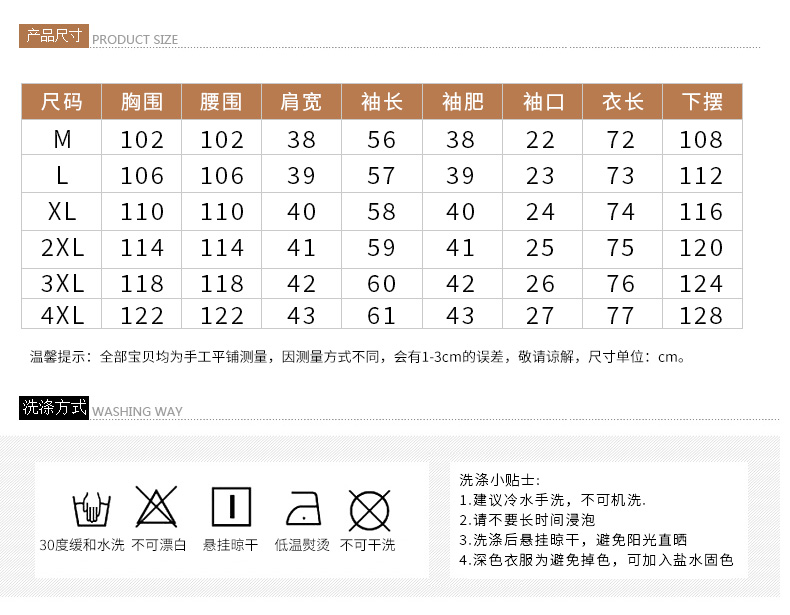Click the 洗涤小贴士 tips heading
This screenshot has height=615, width=790.
pos(499,480)
